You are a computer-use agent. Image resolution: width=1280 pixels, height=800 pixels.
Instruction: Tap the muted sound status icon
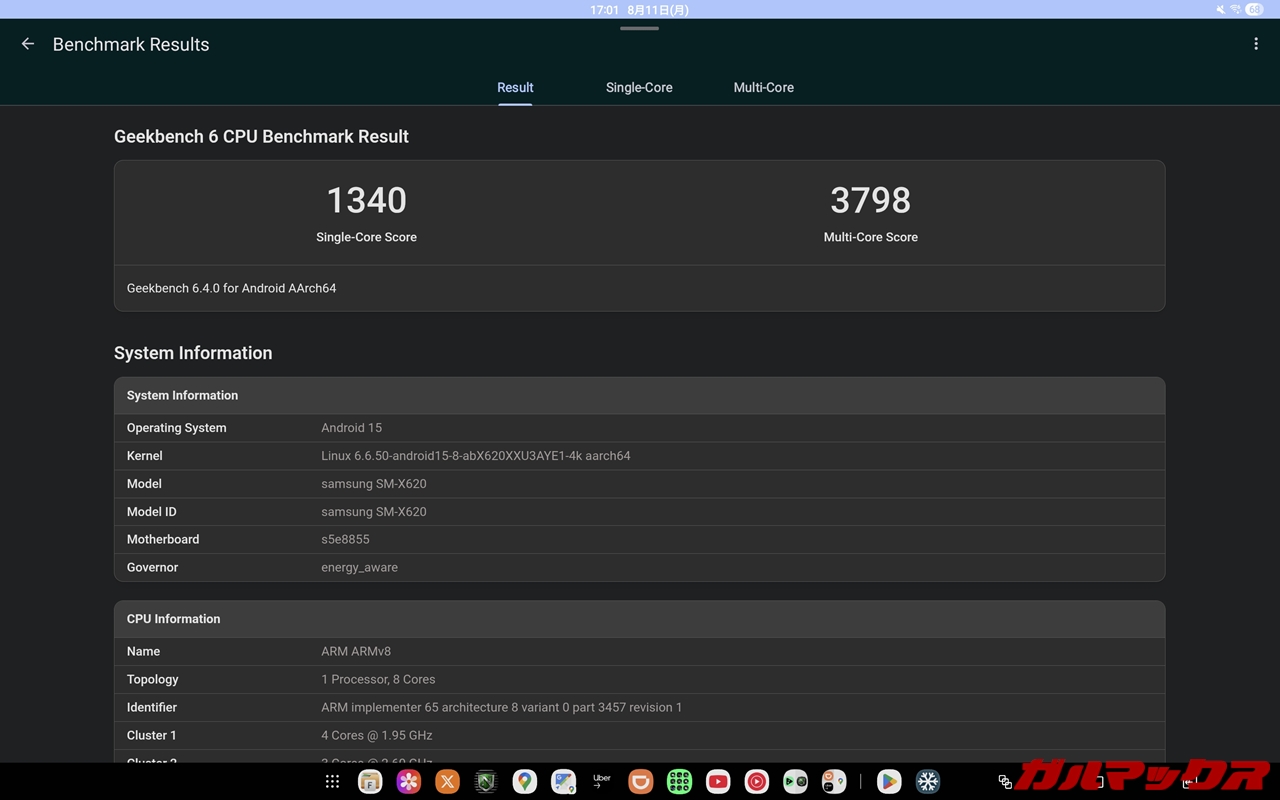tap(1220, 10)
